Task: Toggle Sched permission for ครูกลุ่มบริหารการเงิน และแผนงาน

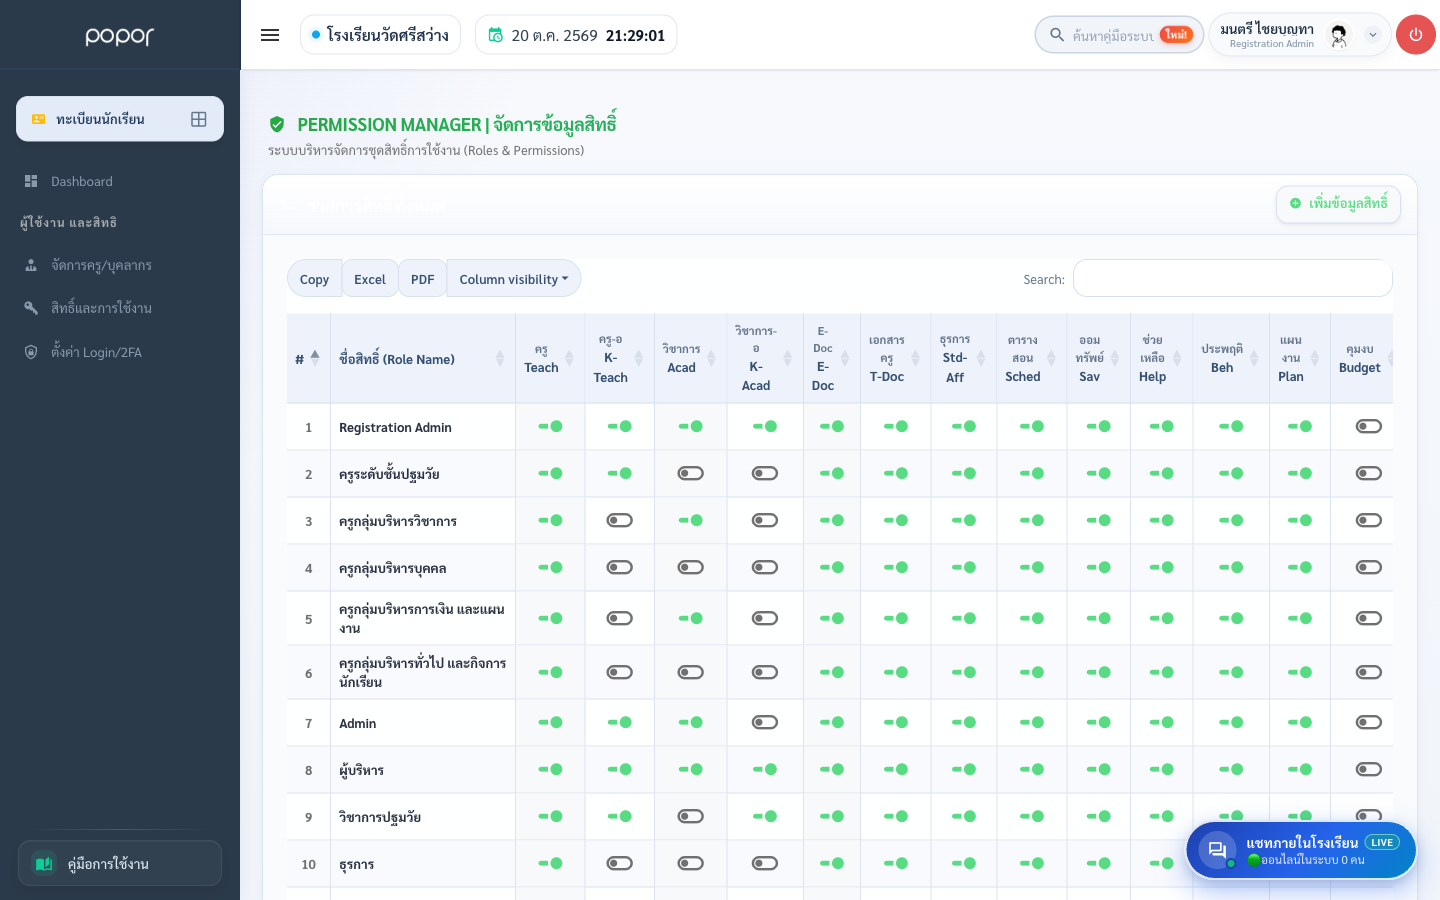Action: click(x=1031, y=618)
